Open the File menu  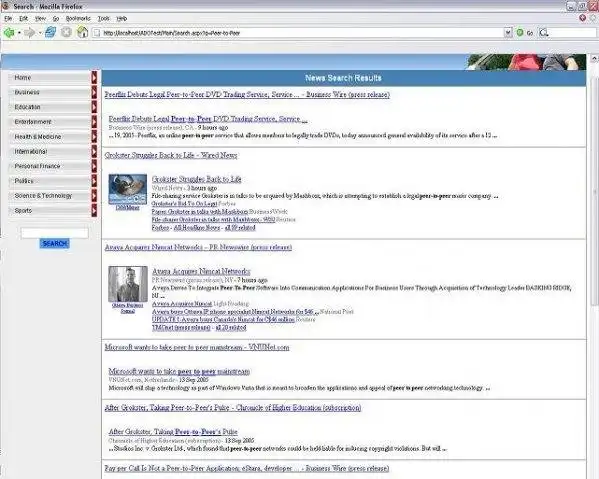[8, 18]
